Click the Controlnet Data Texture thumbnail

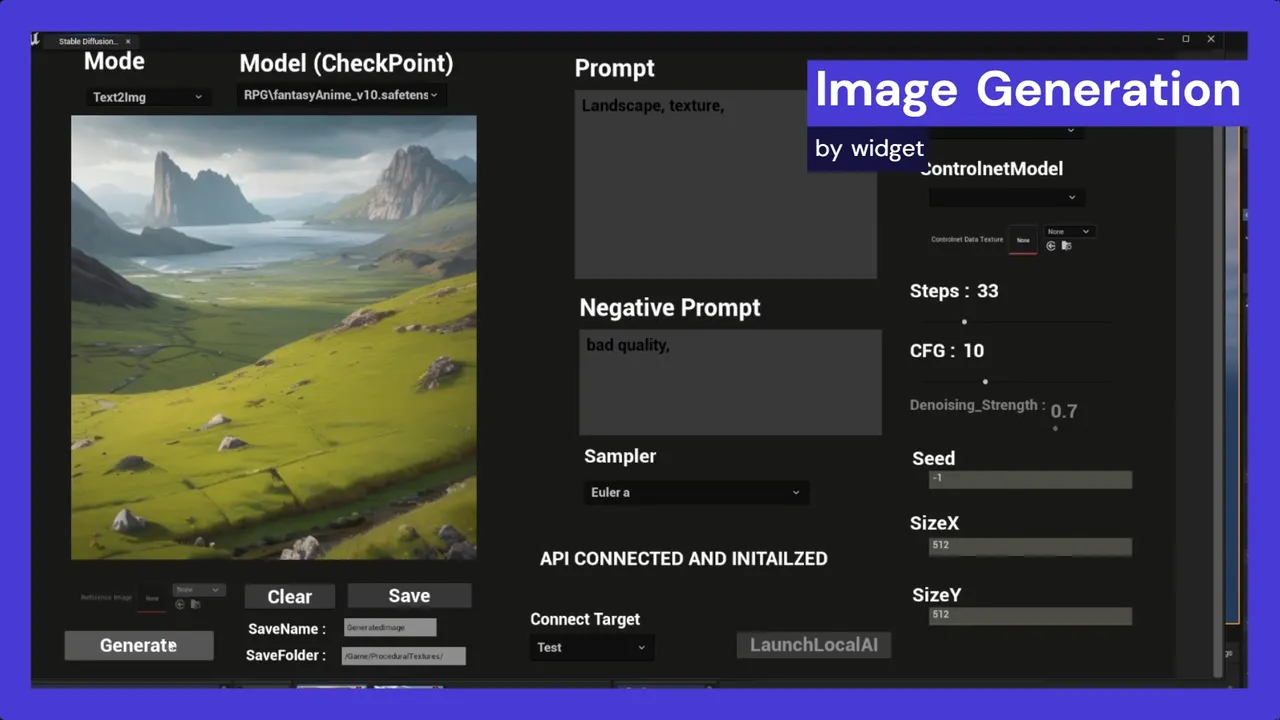[x=1022, y=240]
